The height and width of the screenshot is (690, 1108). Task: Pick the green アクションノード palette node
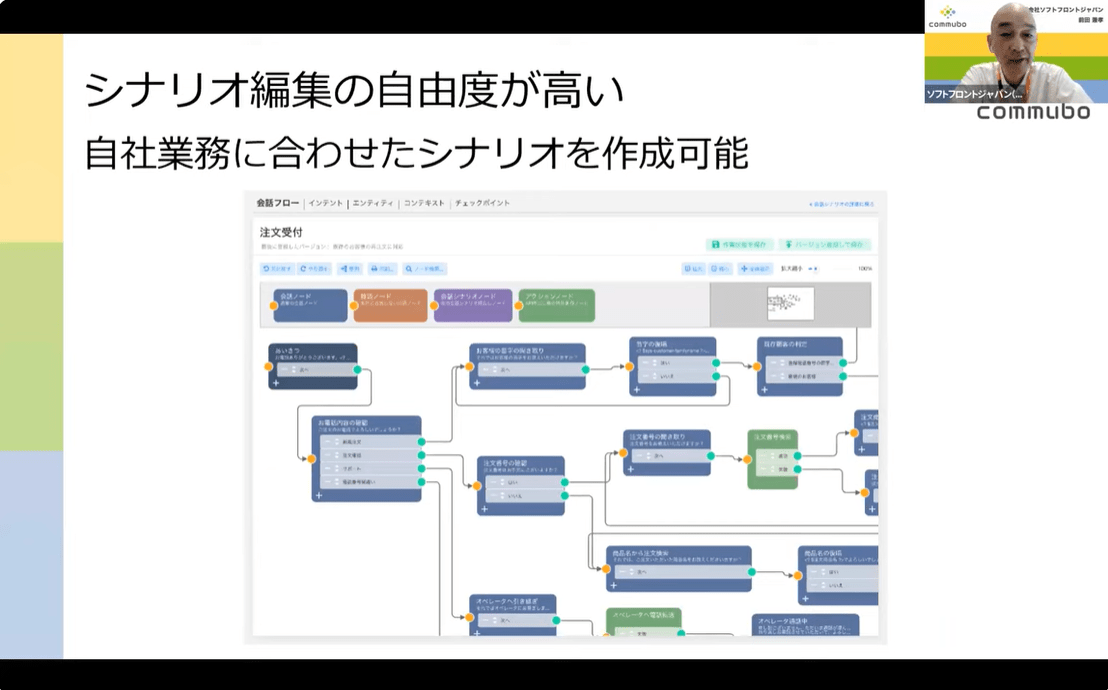tap(557, 305)
